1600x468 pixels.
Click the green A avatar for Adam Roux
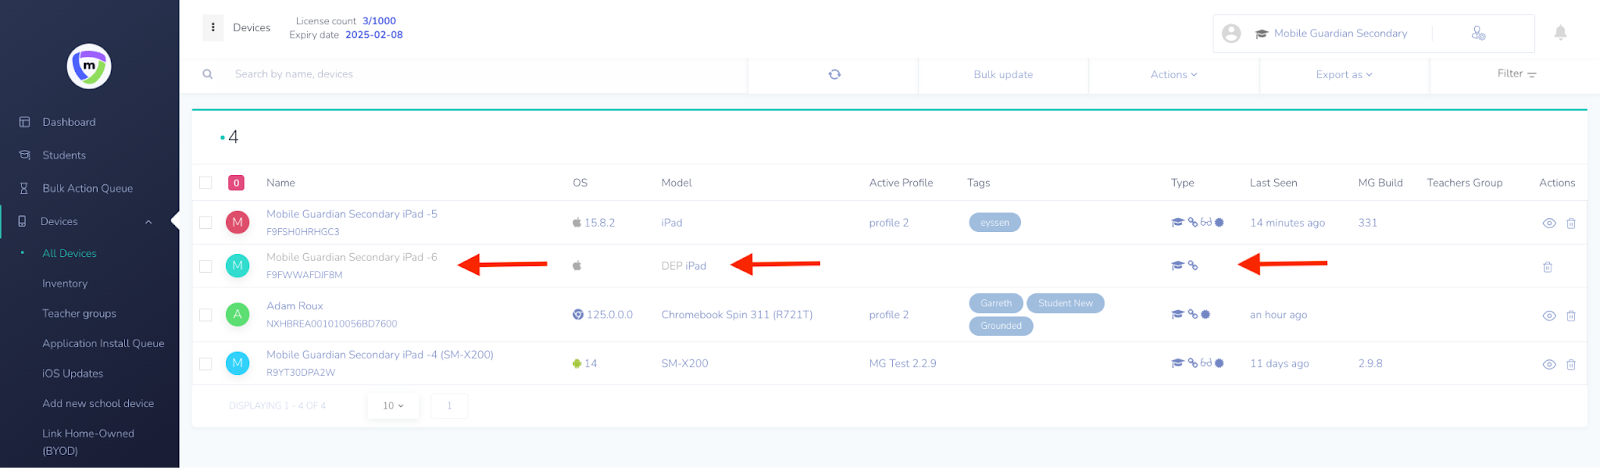pos(237,314)
